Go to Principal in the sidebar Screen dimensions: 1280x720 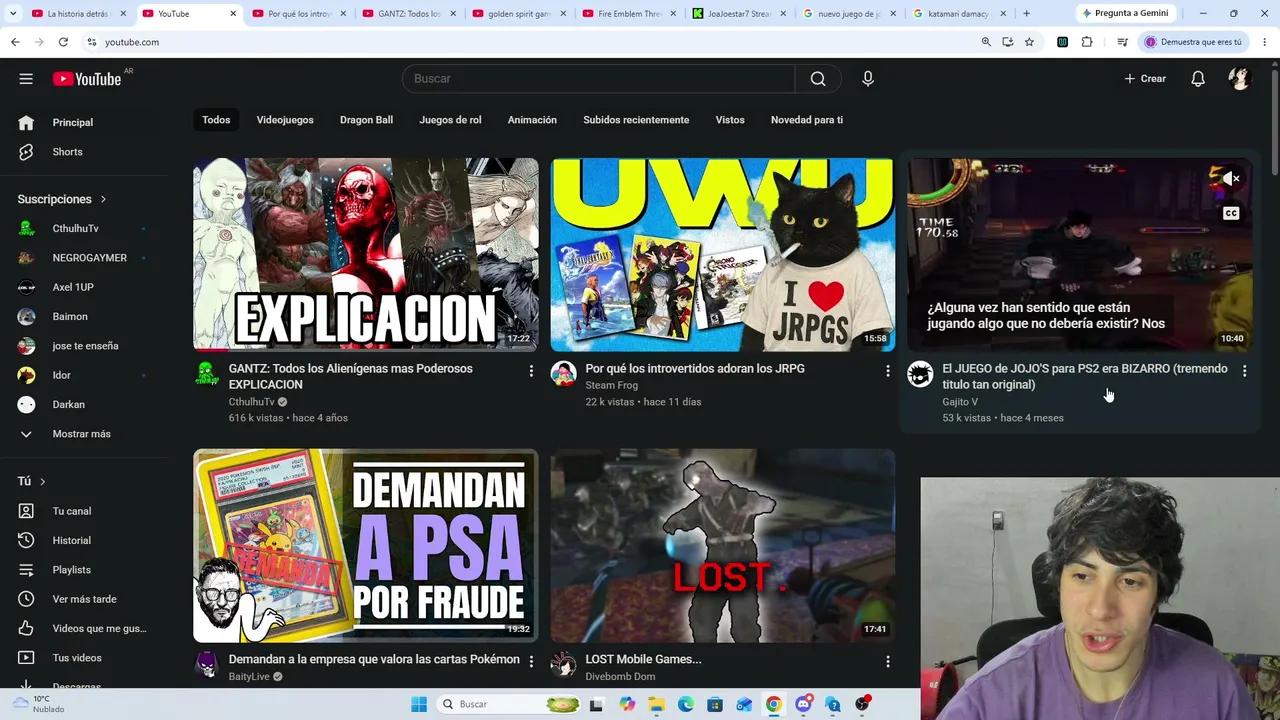pyautogui.click(x=82, y=122)
